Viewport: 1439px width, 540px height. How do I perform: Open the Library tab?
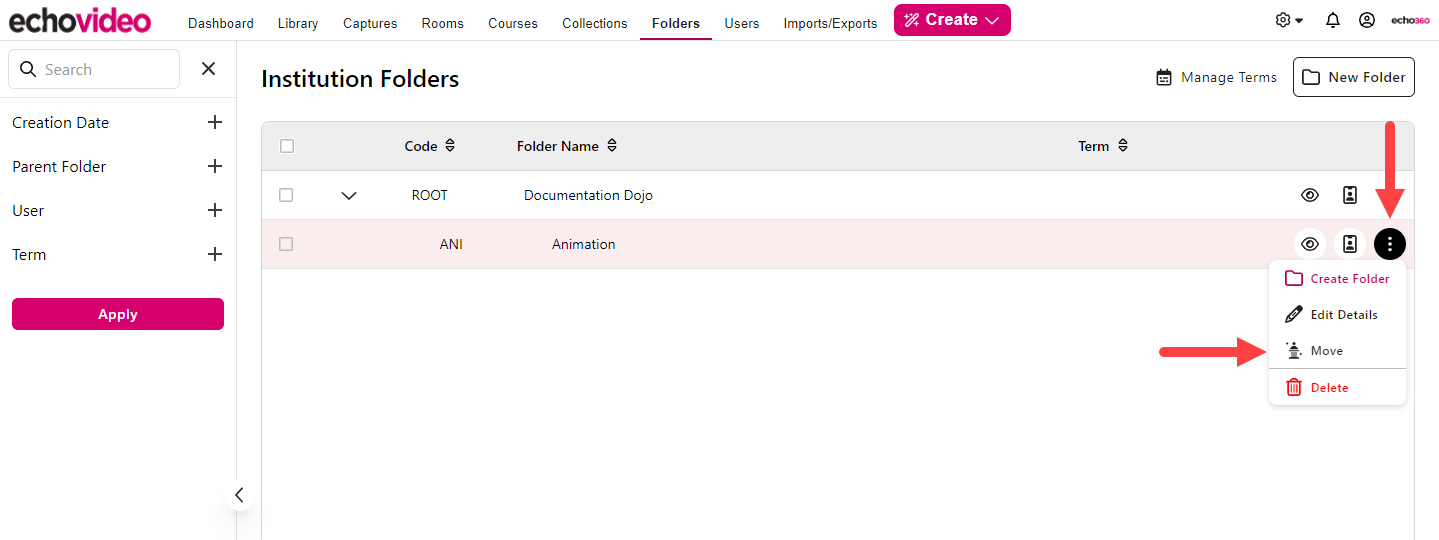click(x=298, y=23)
